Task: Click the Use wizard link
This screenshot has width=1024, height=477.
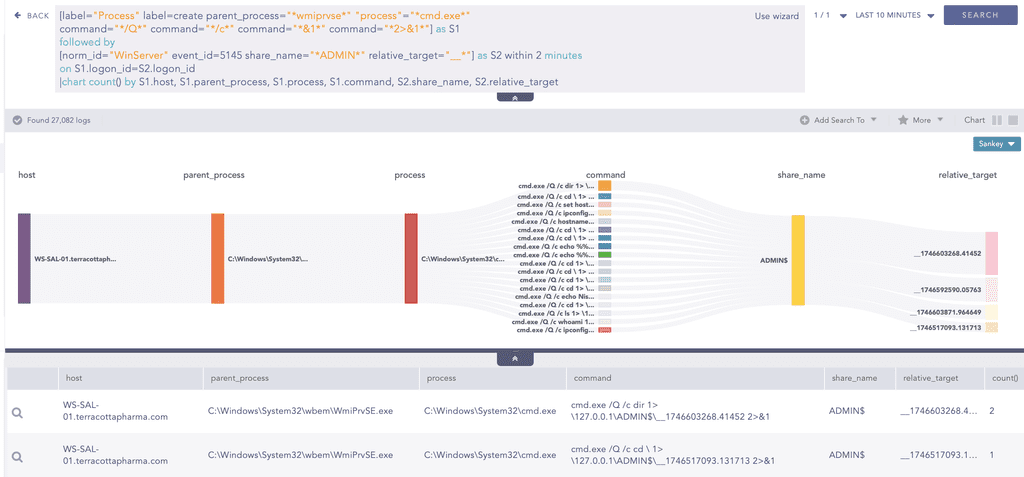Action: coord(776,16)
